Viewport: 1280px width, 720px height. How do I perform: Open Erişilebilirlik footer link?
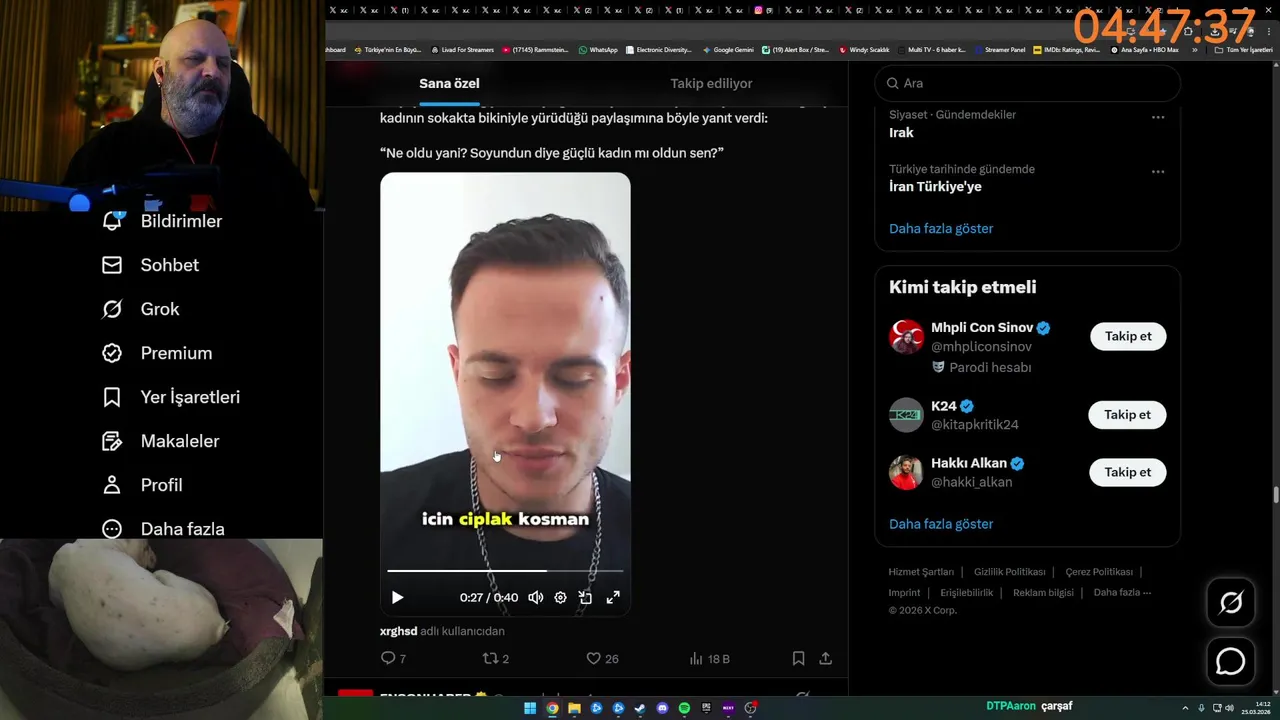[x=966, y=592]
